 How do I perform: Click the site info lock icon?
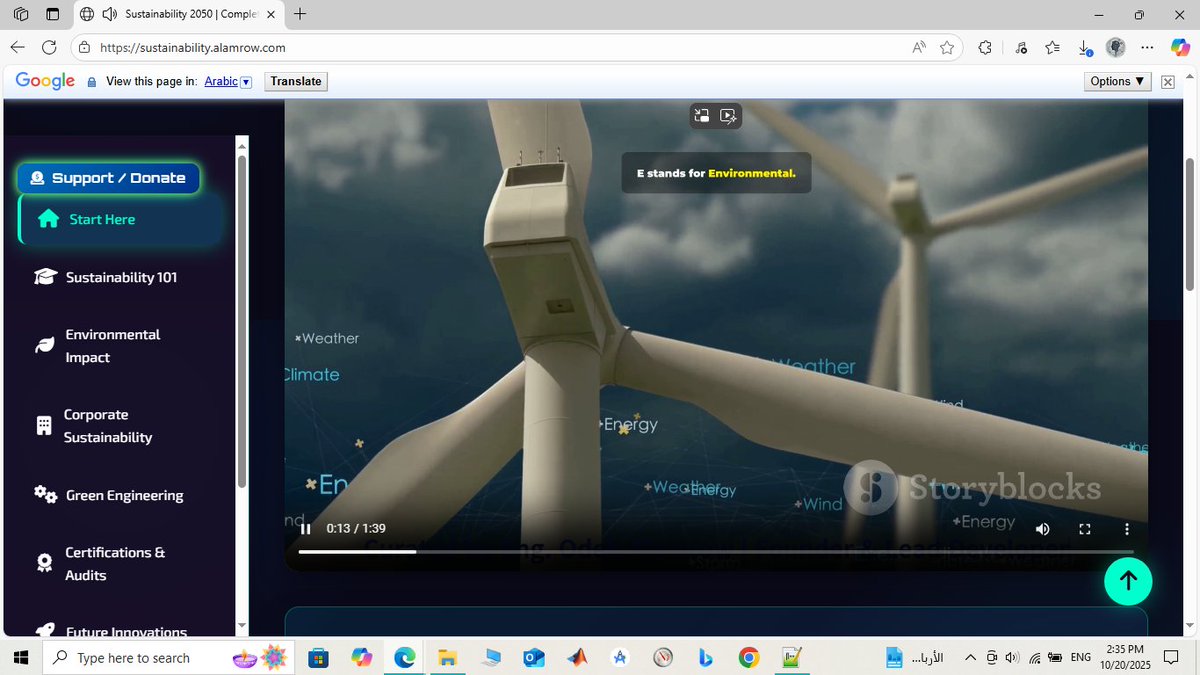tap(85, 47)
